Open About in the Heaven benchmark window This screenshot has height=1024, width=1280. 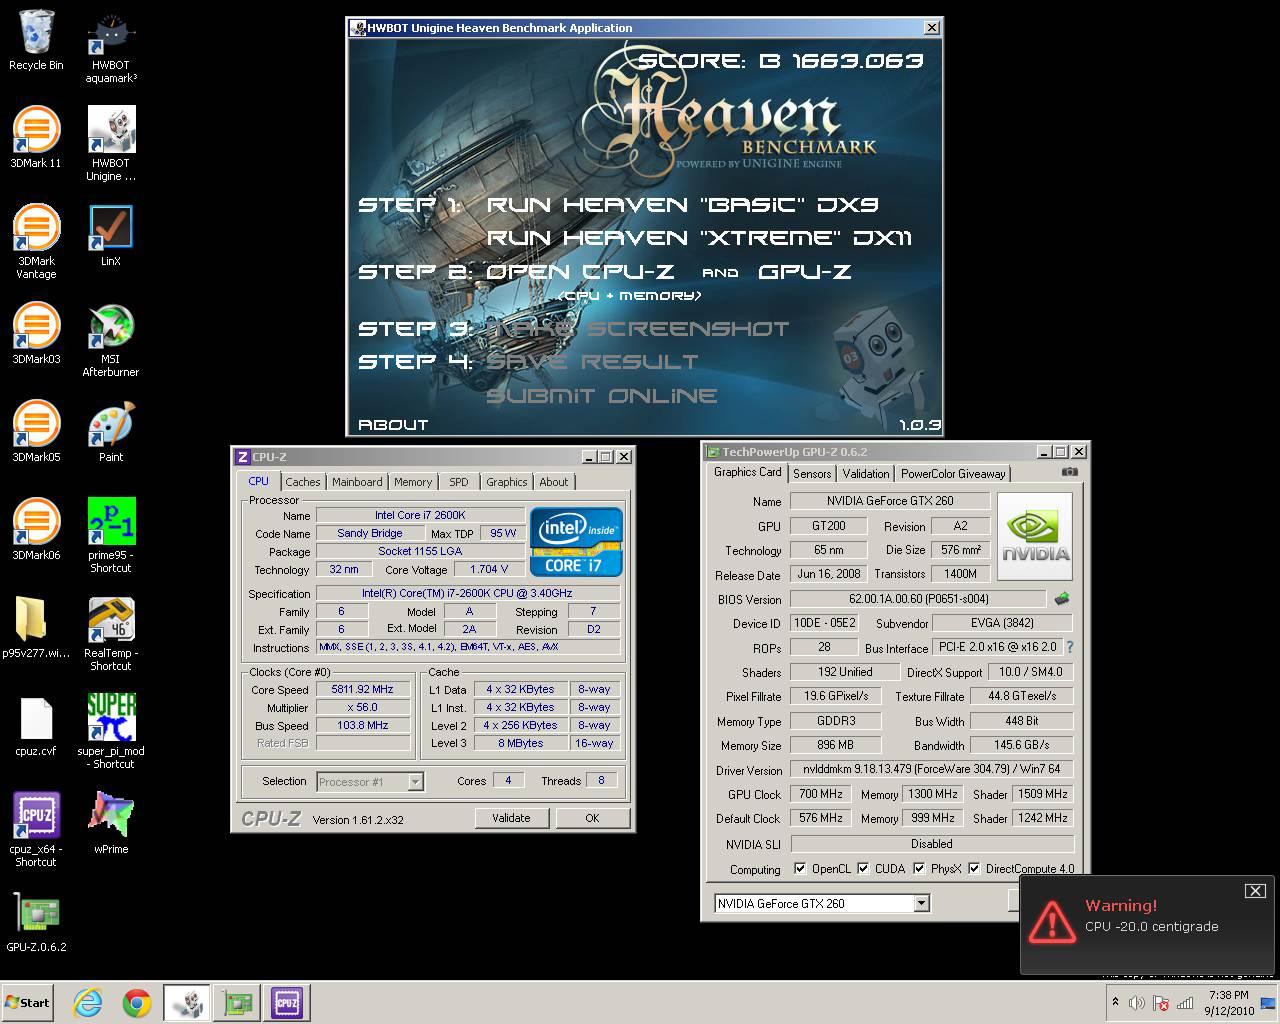[x=393, y=425]
